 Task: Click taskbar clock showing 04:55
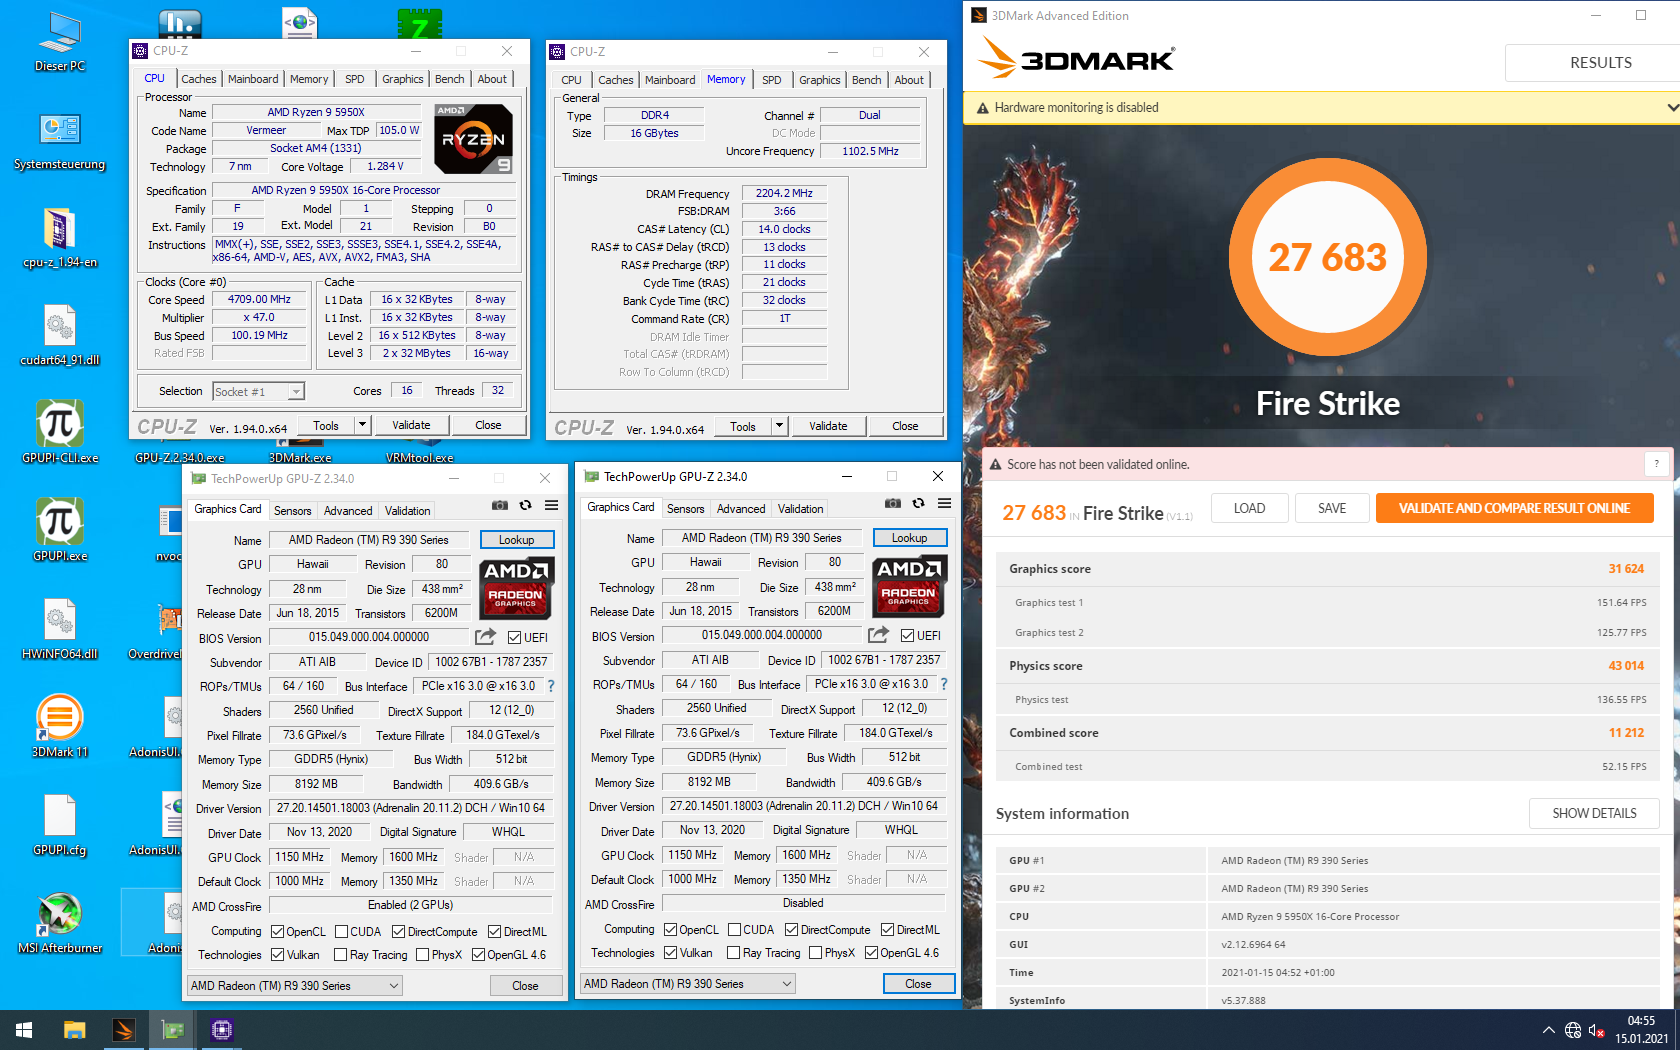click(x=1641, y=1030)
